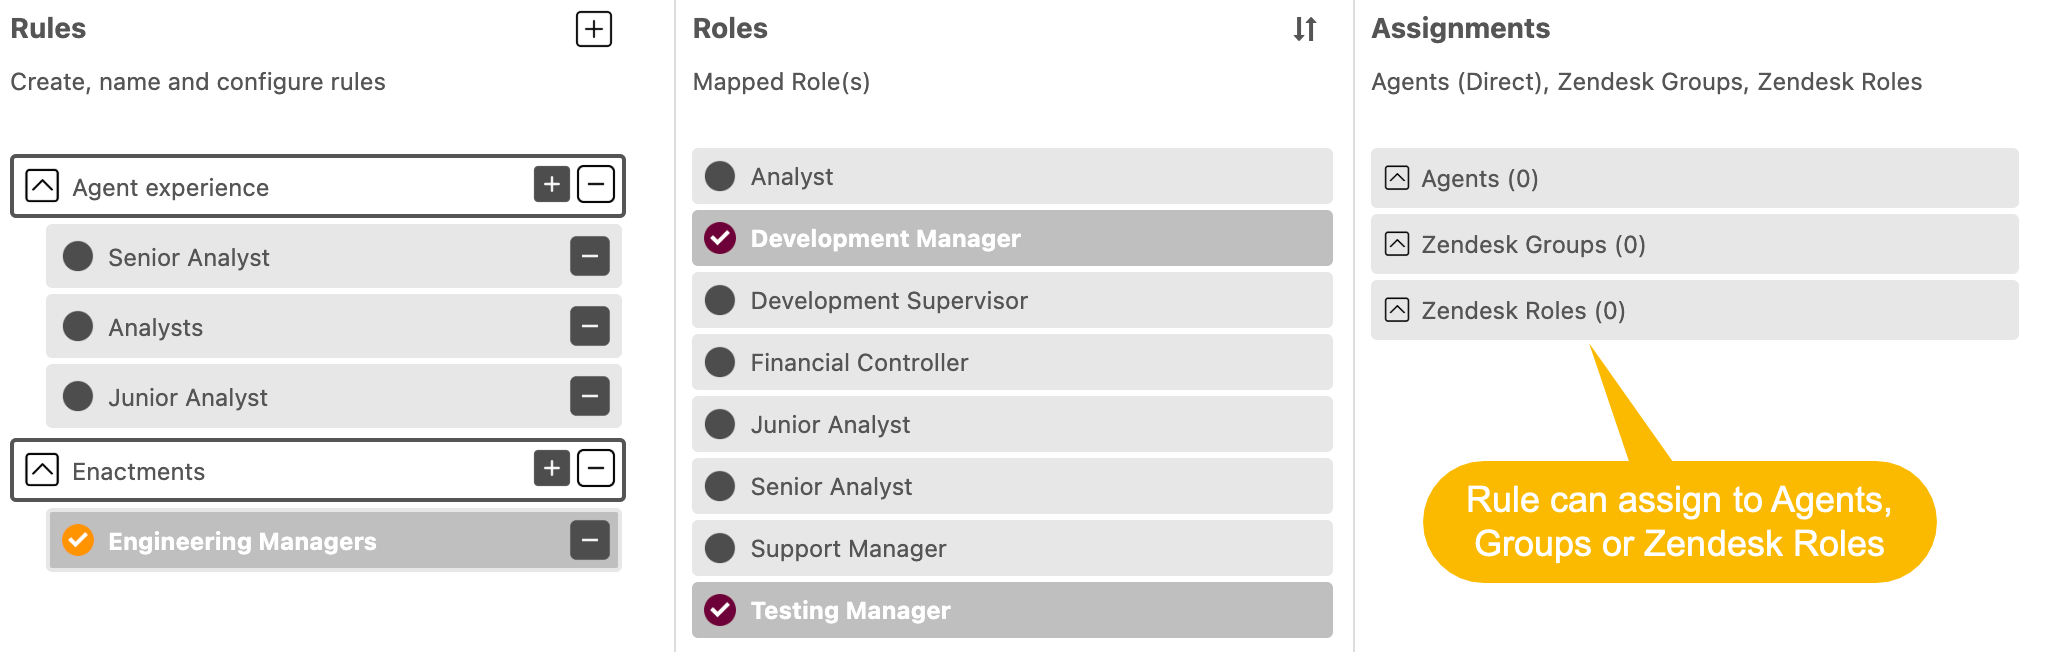The width and height of the screenshot is (2046, 652).
Task: Check the Financial Controller role
Action: 720,362
